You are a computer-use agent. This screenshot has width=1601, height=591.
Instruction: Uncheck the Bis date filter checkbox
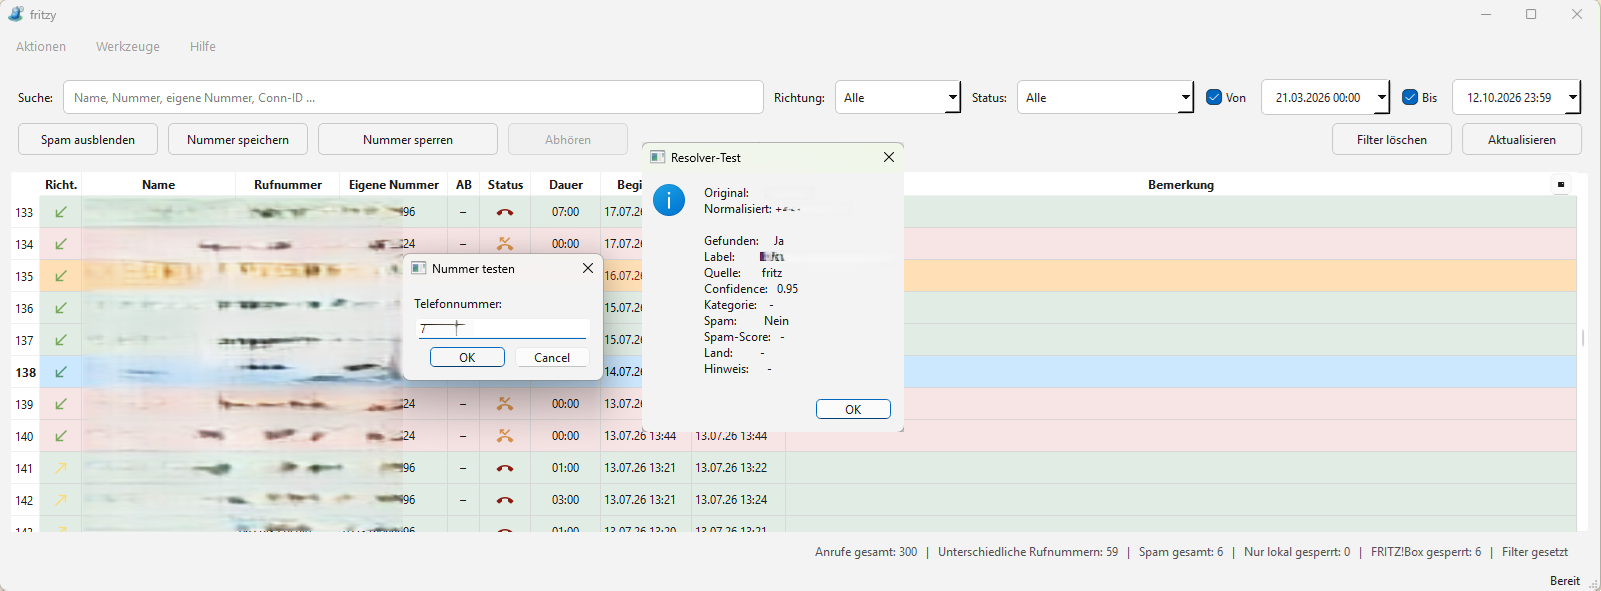coord(1410,97)
